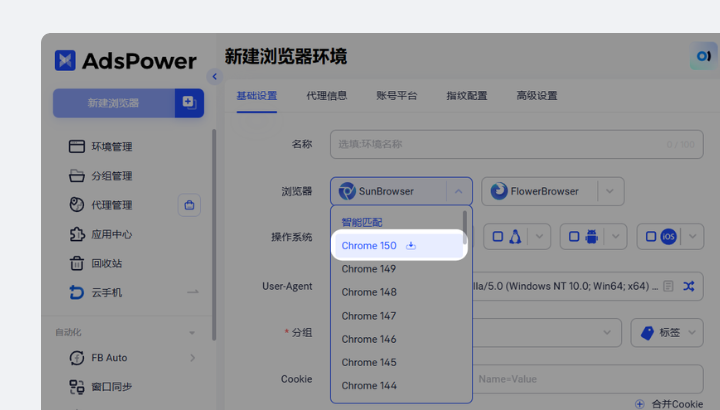Select Chrome 146 from the list
720x410 pixels.
point(369,339)
